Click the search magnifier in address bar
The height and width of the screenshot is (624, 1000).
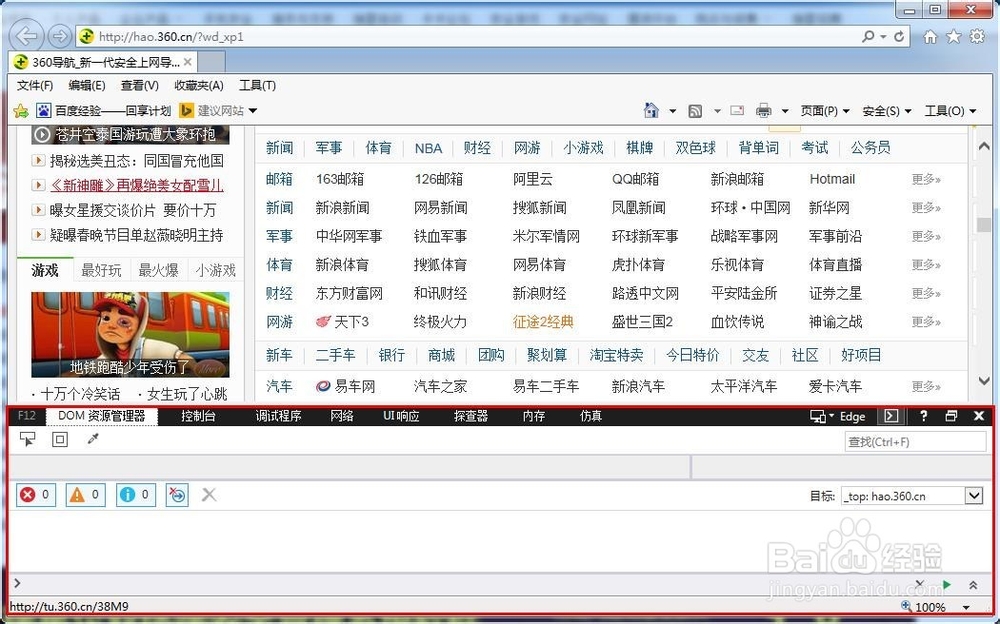pos(868,36)
